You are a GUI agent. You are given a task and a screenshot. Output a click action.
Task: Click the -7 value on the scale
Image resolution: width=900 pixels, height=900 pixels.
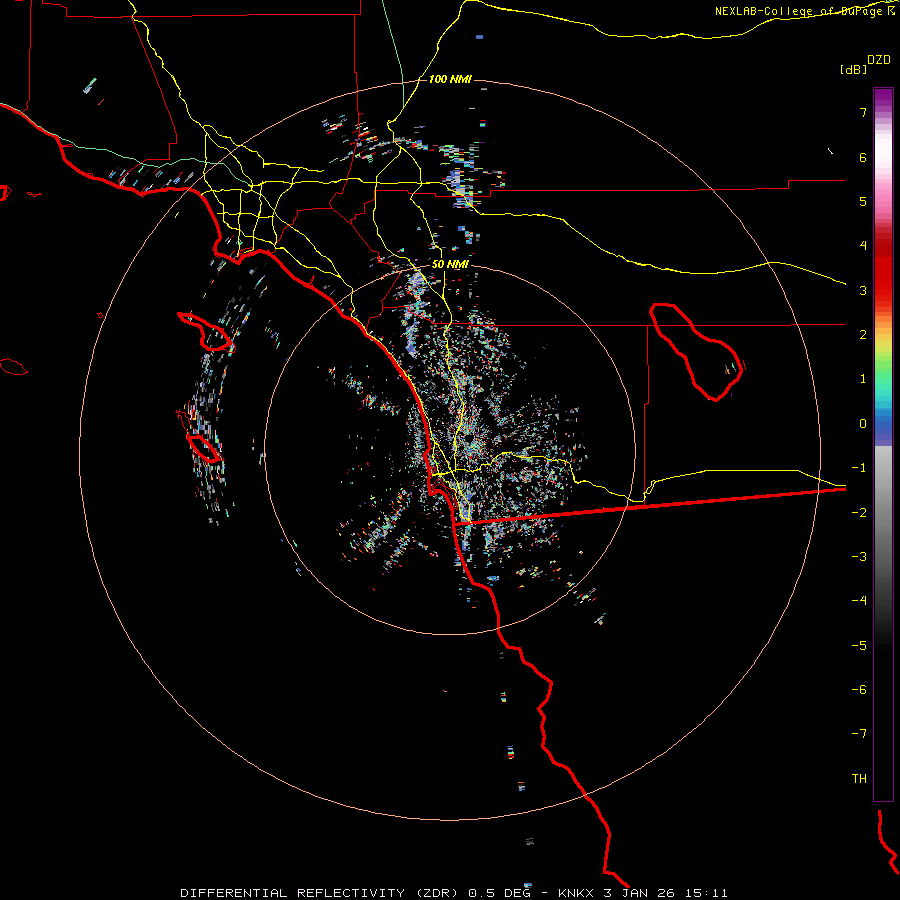pyautogui.click(x=859, y=734)
